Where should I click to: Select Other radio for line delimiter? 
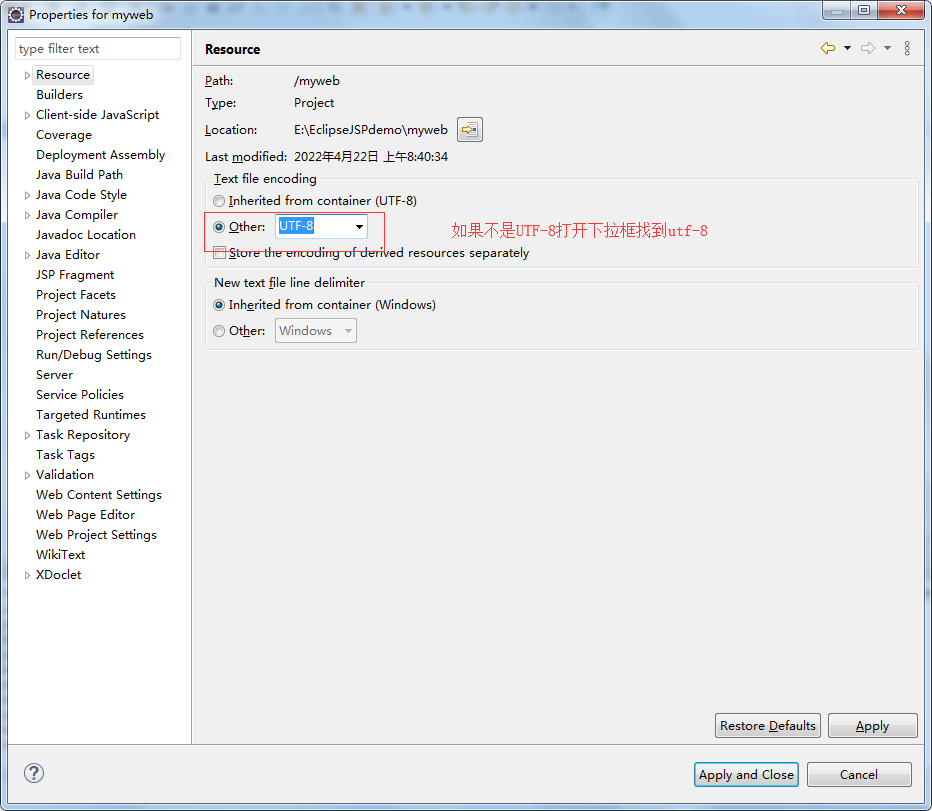point(219,330)
